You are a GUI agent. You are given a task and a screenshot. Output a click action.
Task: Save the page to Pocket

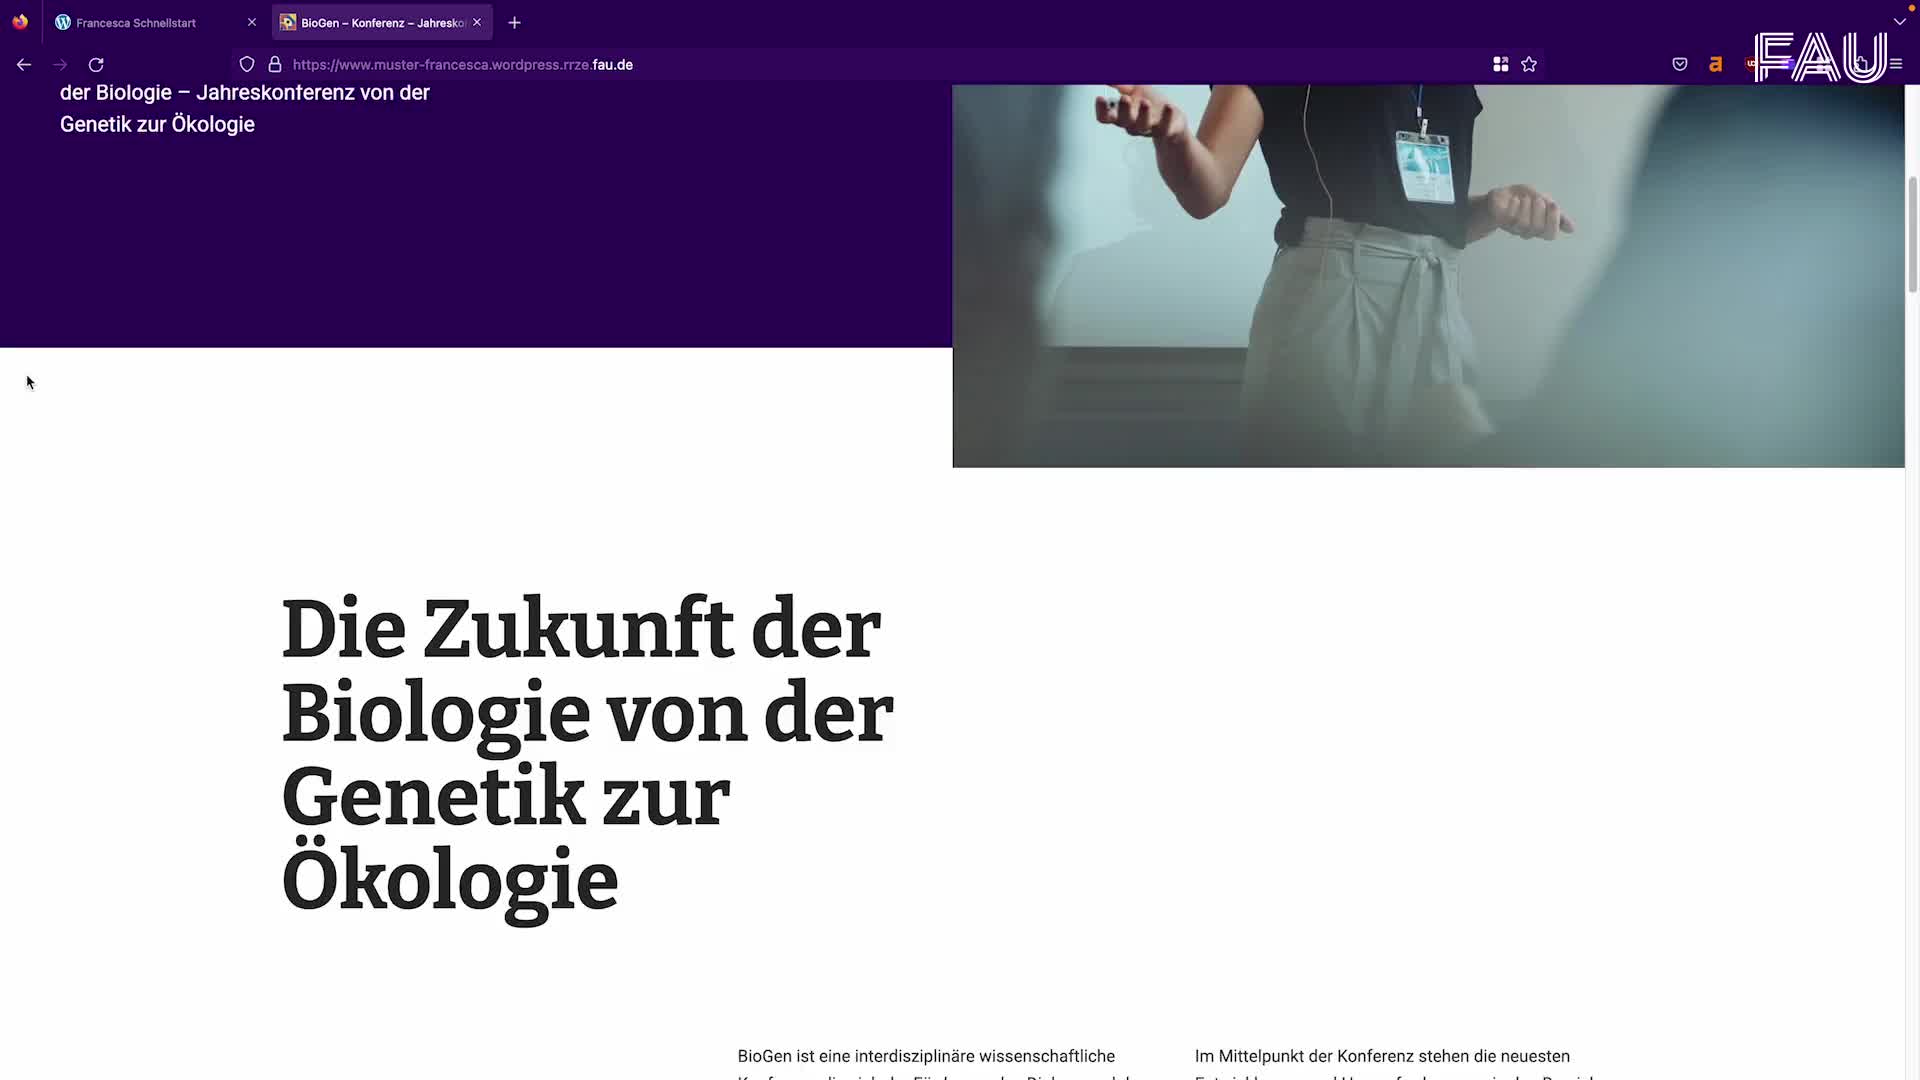click(1680, 64)
